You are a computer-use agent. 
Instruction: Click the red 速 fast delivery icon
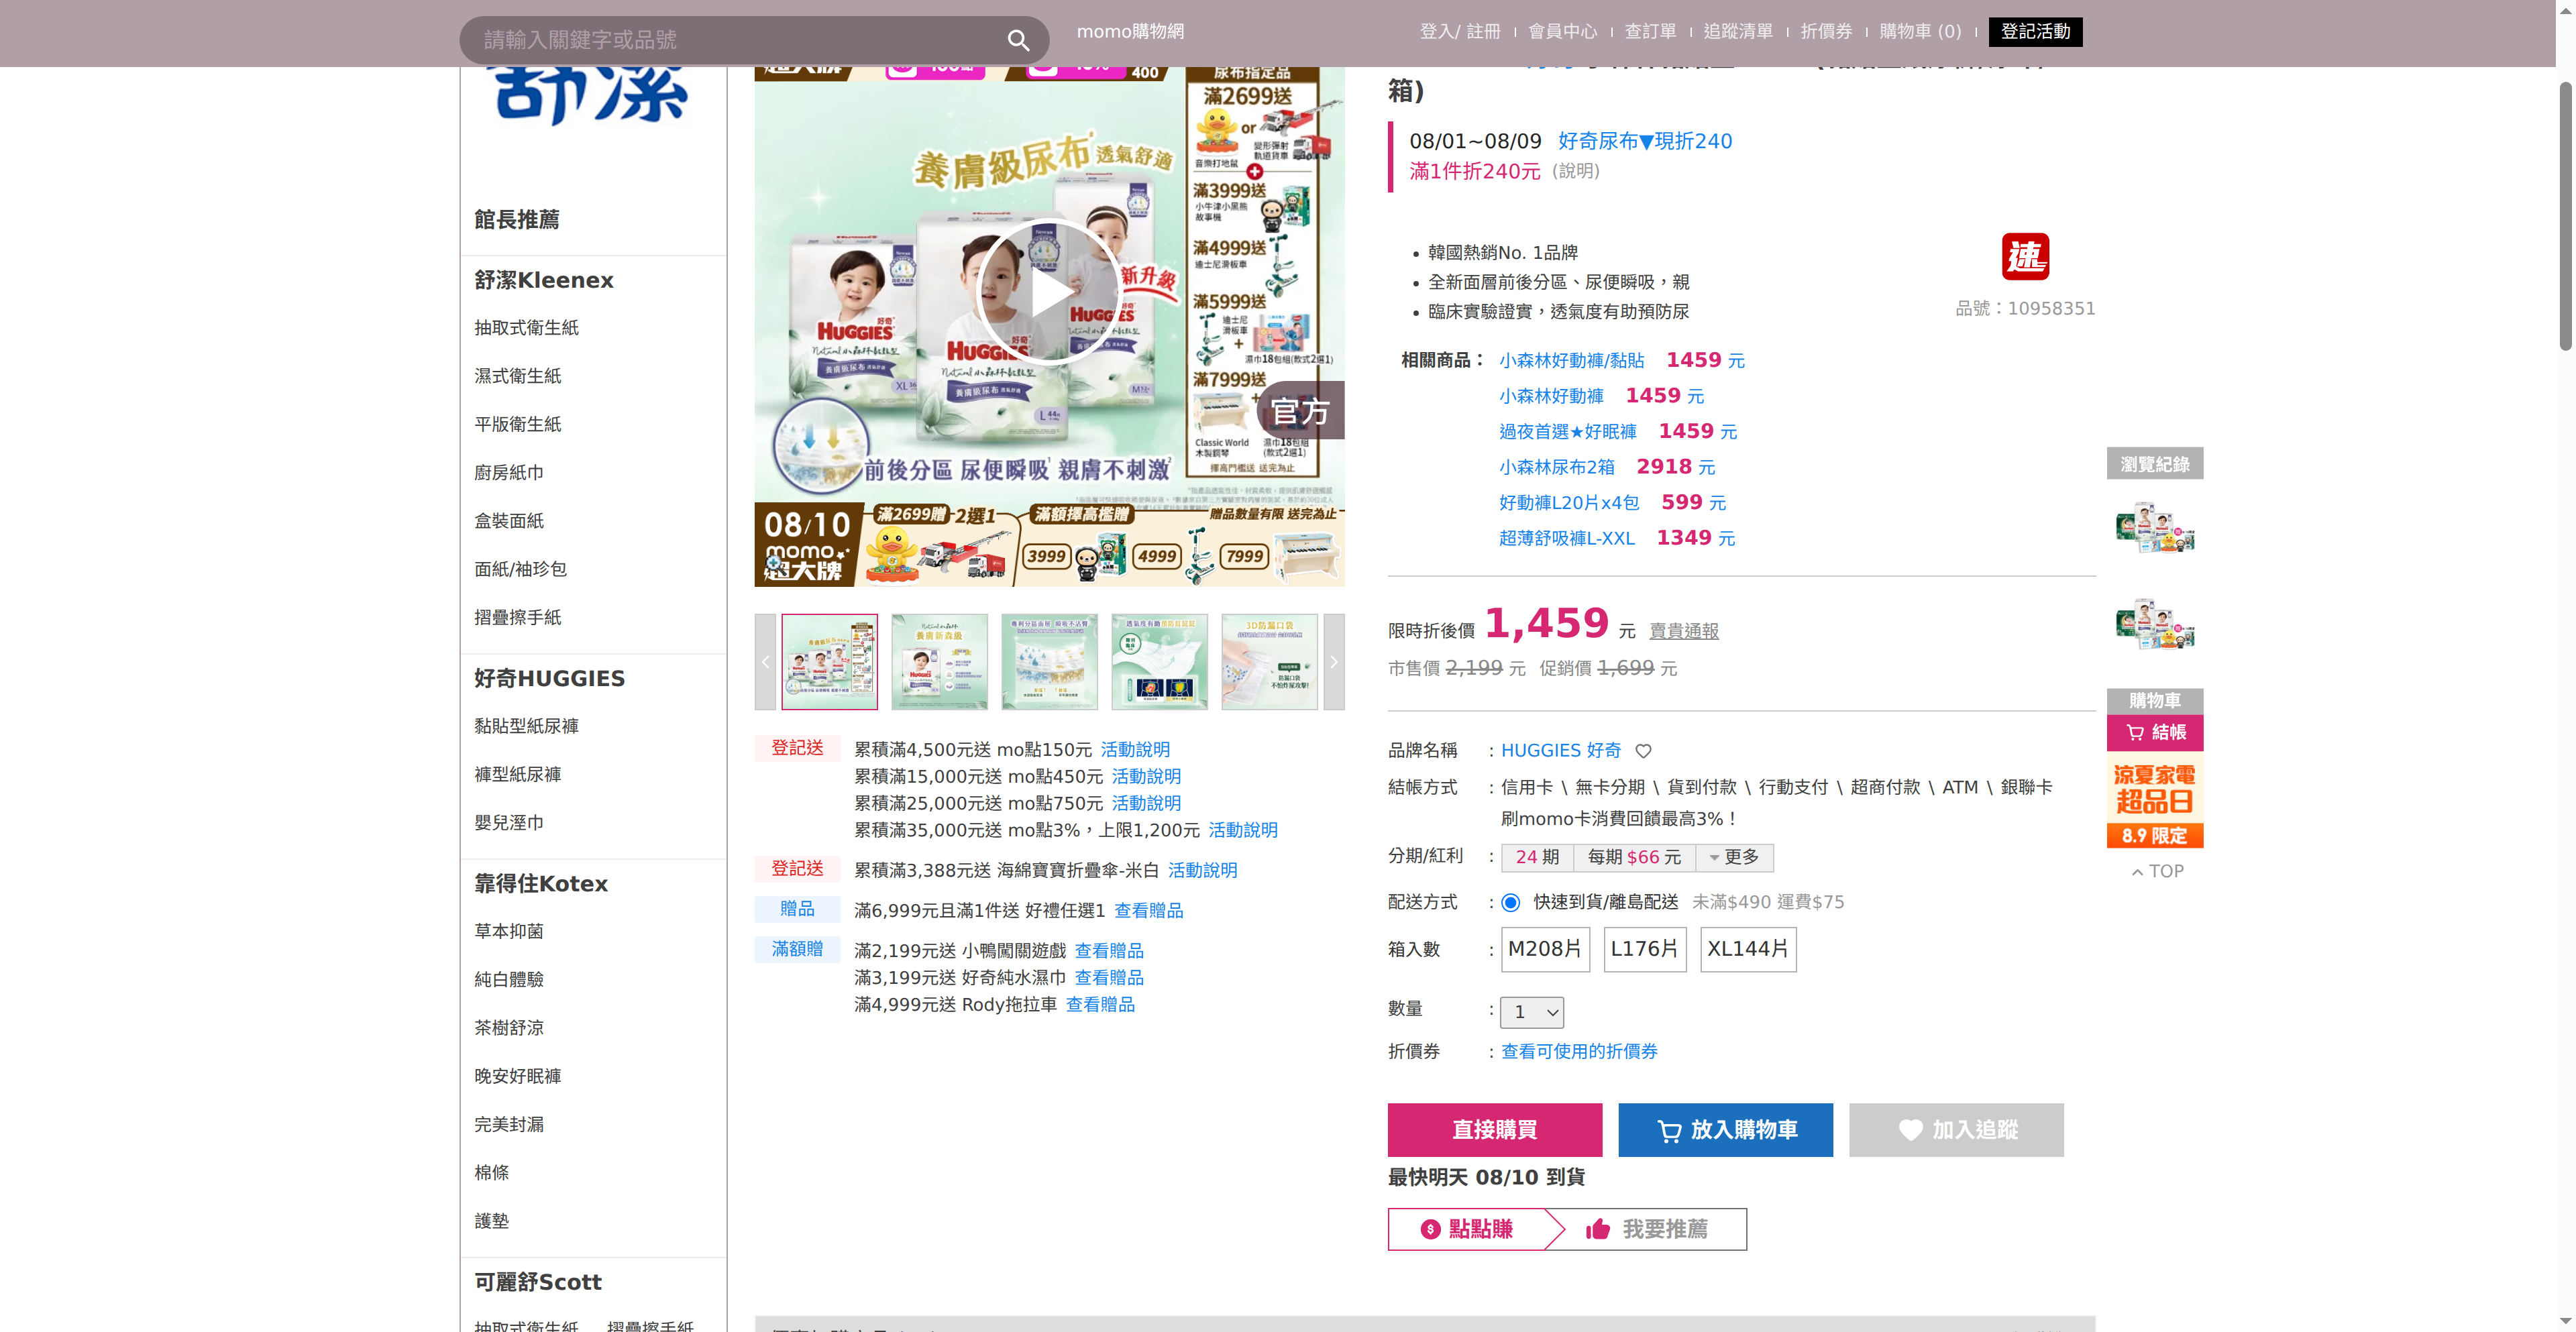click(2025, 257)
